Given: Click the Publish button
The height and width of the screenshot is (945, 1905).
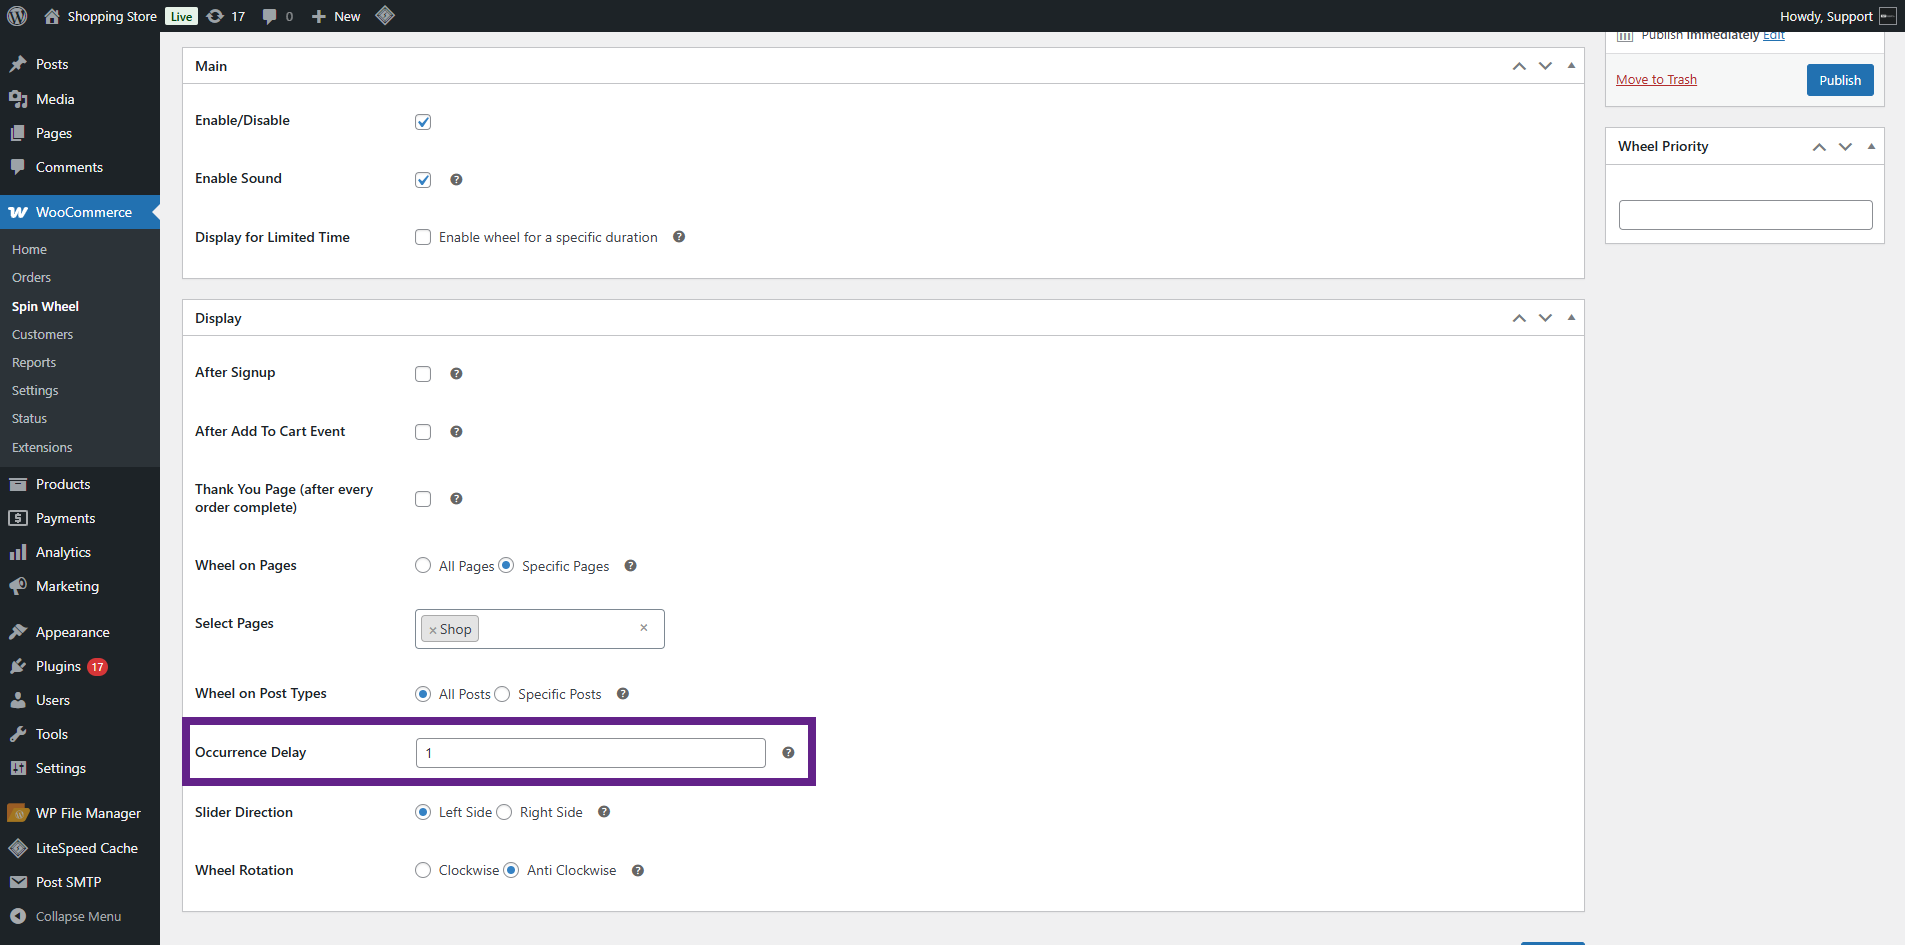Looking at the screenshot, I should click(x=1839, y=80).
